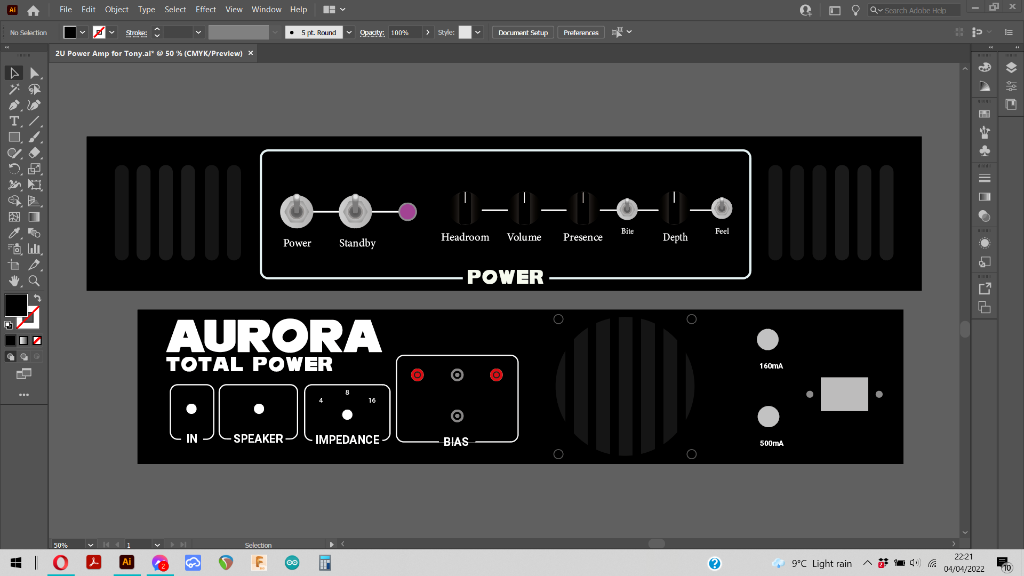Open the fill color dropdown
Screen dimensions: 1024x576
click(x=84, y=32)
